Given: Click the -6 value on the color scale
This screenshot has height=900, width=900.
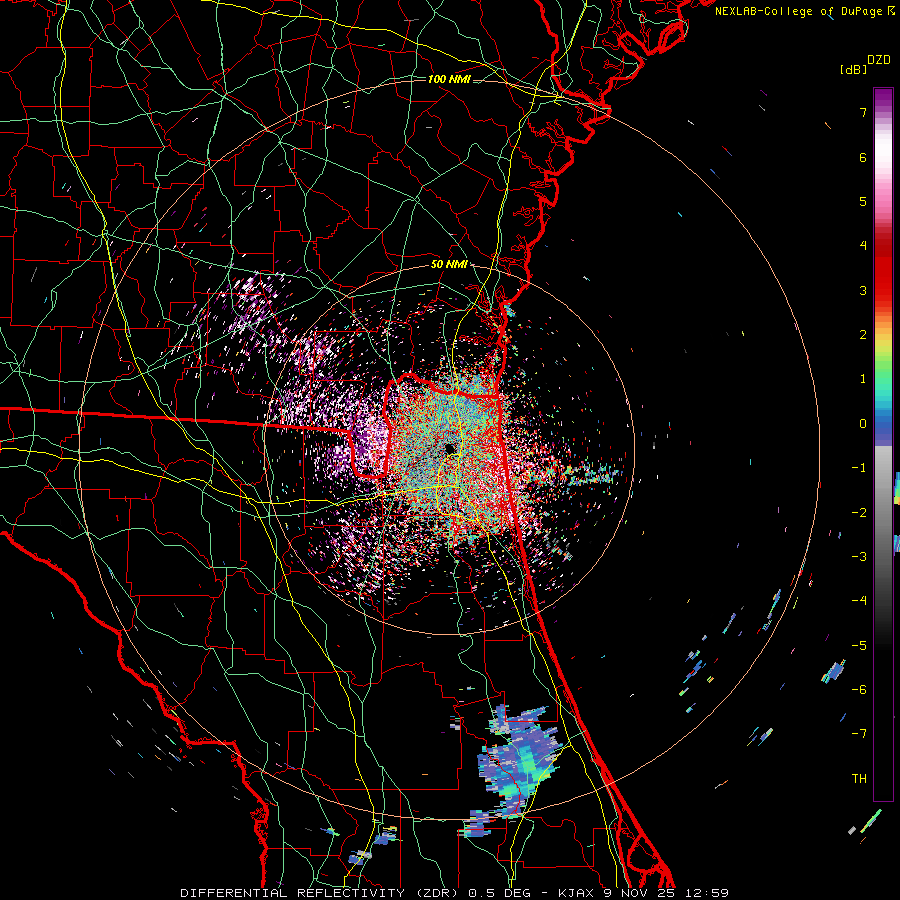Looking at the screenshot, I should [x=859, y=690].
